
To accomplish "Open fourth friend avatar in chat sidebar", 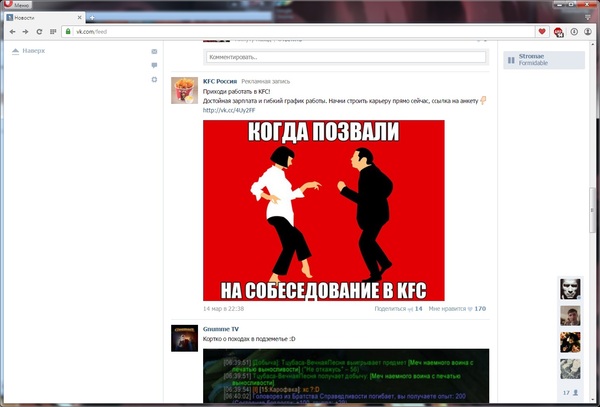I will [x=570, y=369].
